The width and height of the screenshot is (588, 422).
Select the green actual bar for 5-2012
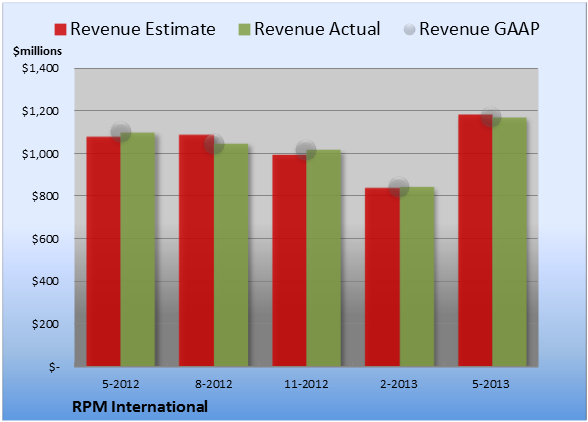coord(138,249)
